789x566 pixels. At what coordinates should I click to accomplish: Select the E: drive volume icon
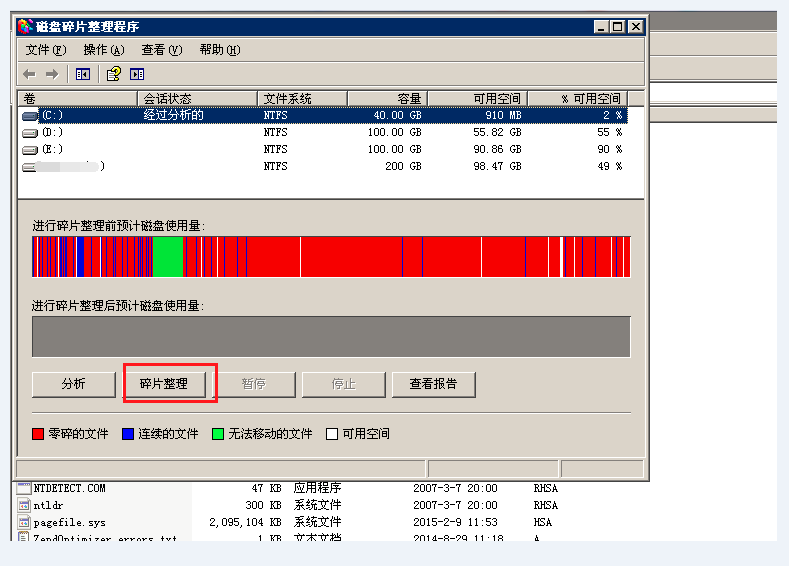pos(30,150)
